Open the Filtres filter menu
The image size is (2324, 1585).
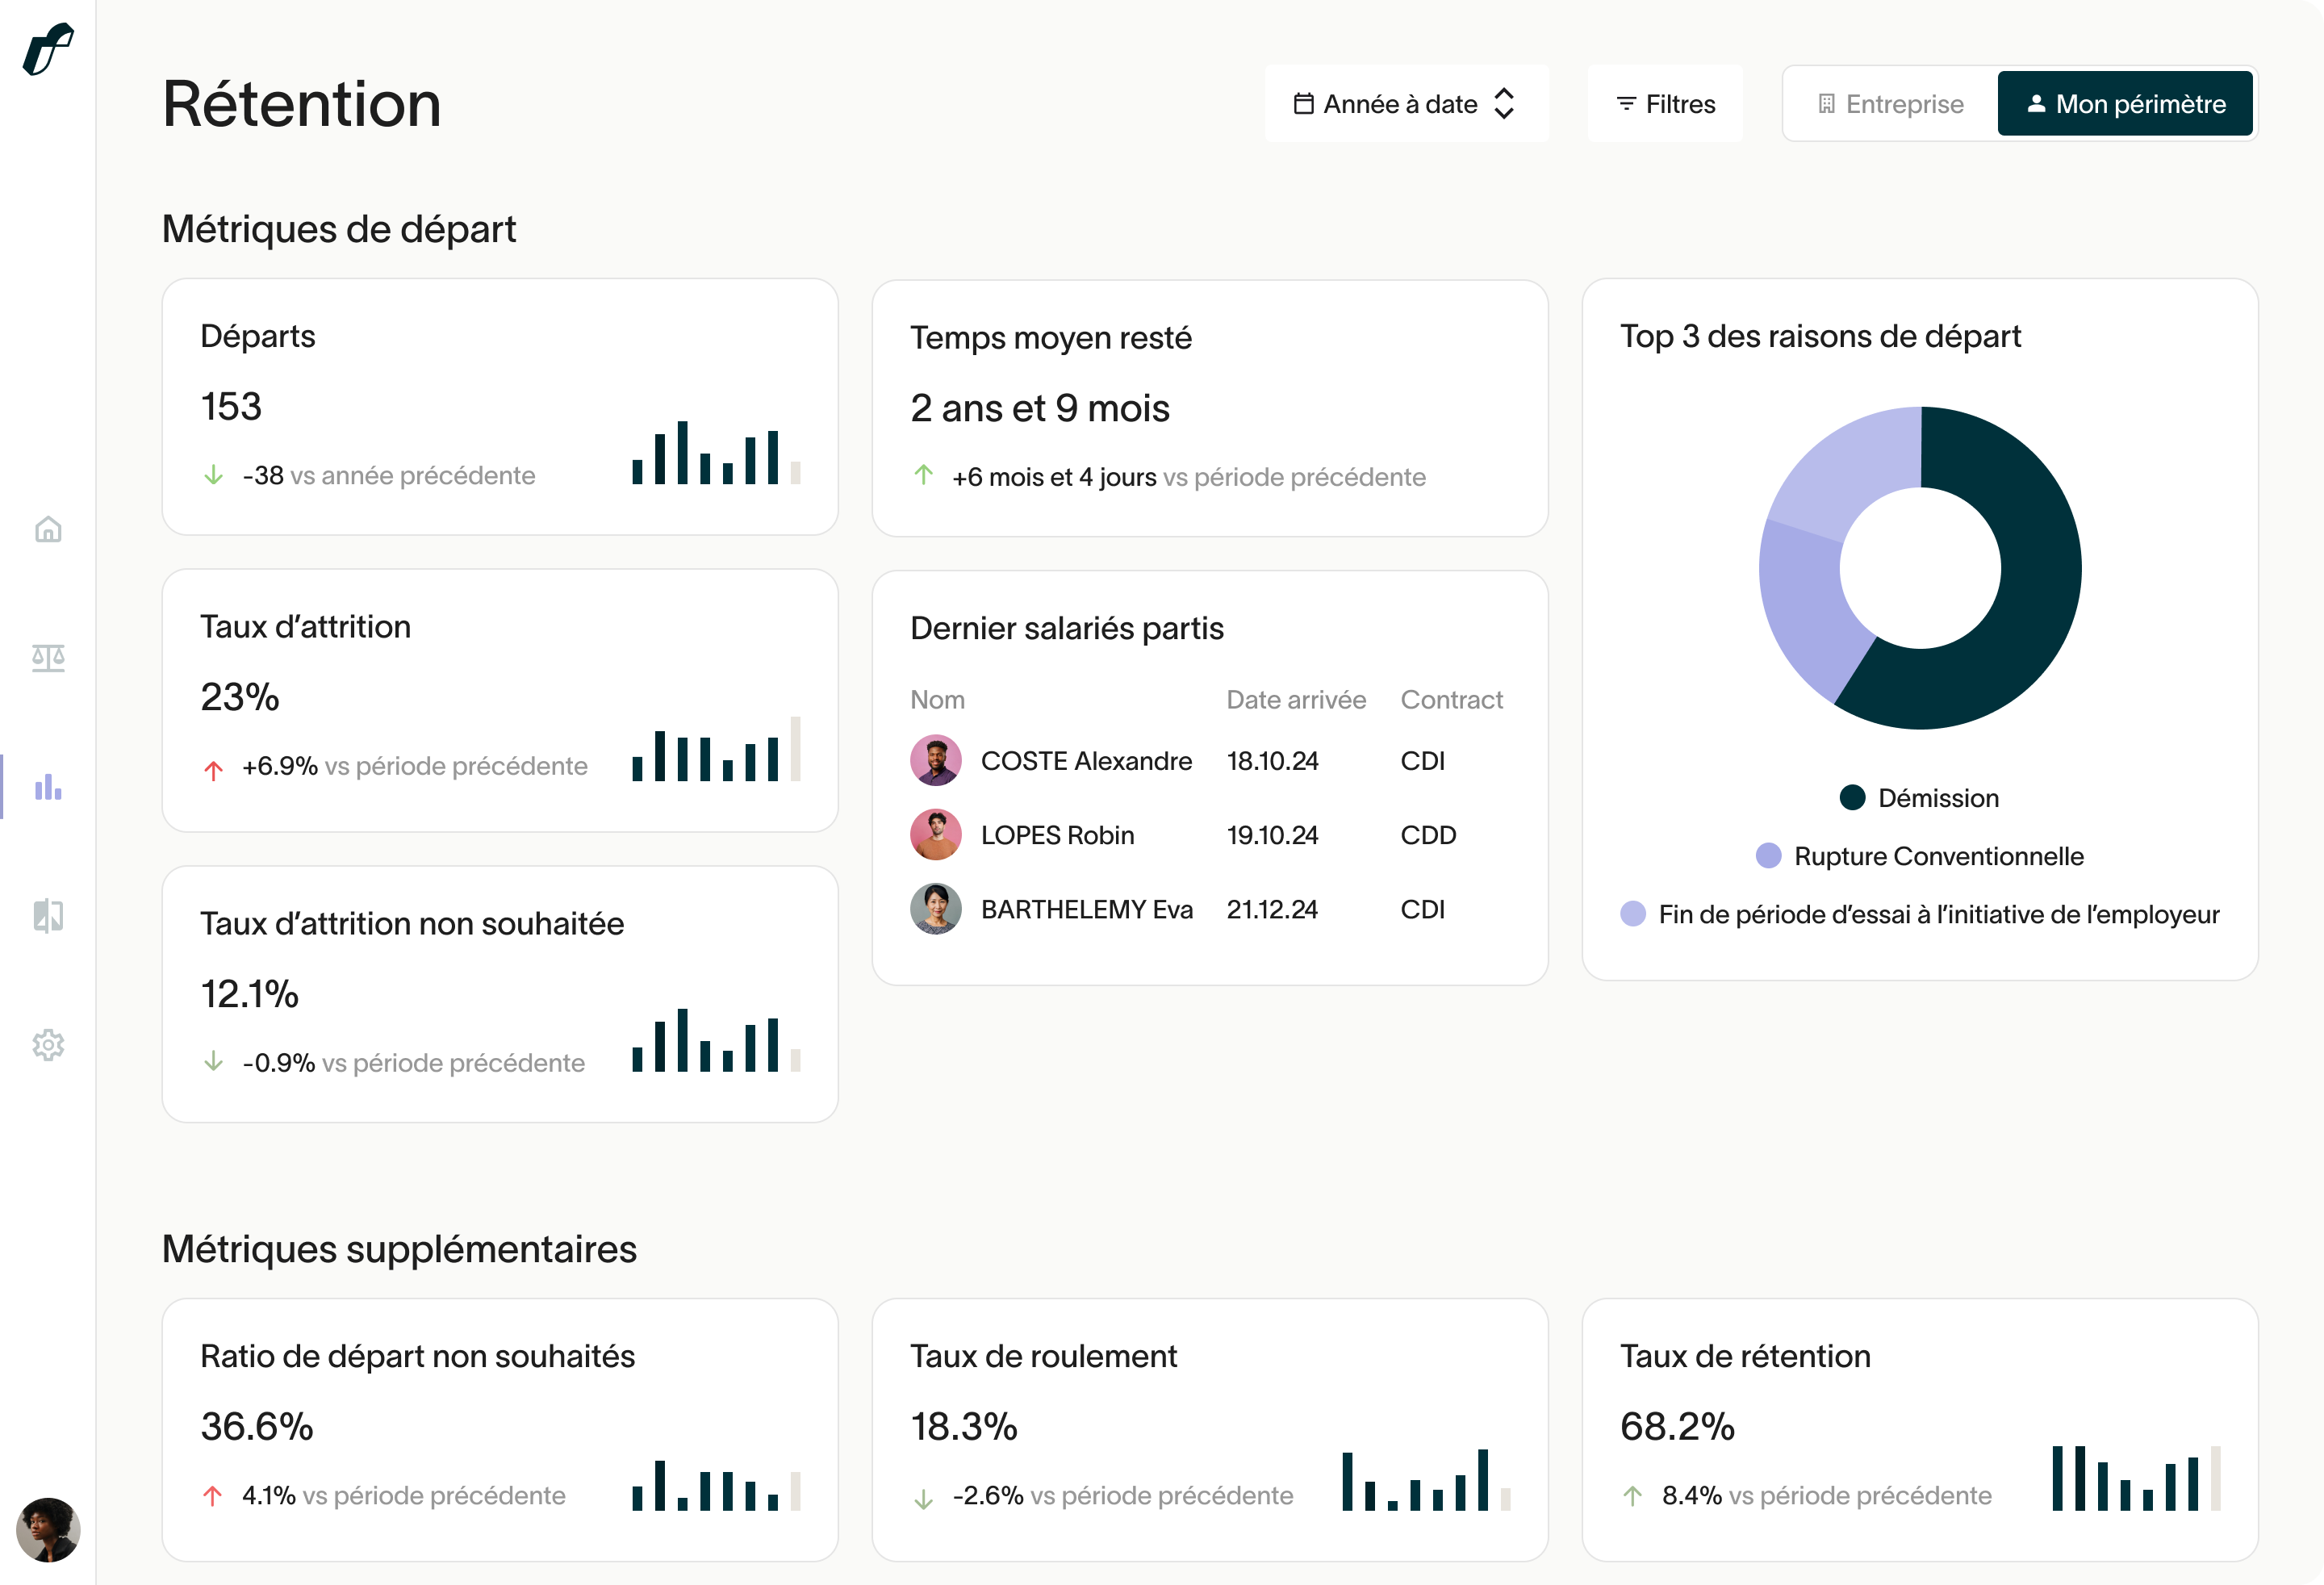coord(1665,104)
